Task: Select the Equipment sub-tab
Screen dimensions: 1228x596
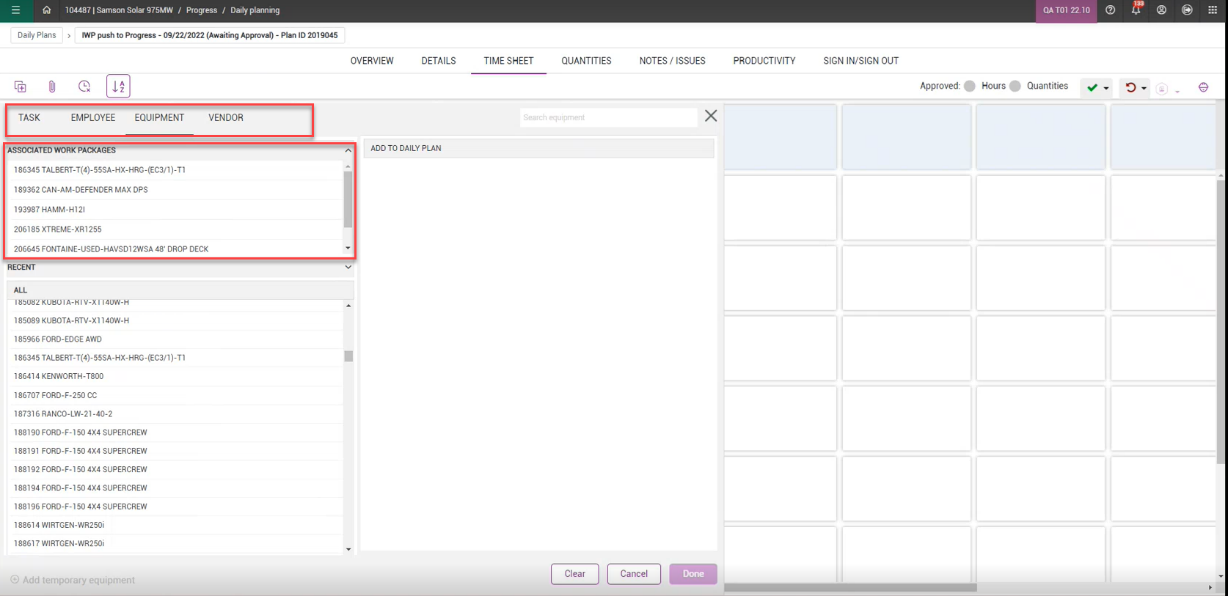Action: (160, 118)
